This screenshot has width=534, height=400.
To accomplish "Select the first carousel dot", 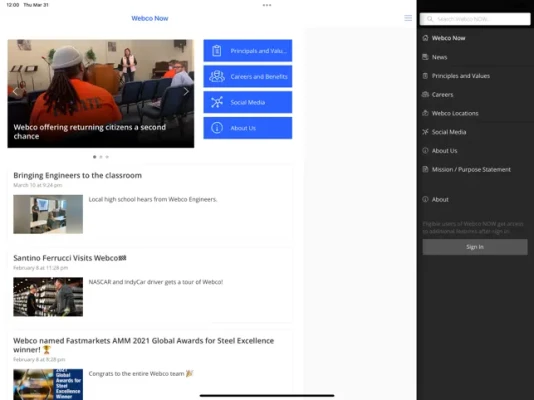I will 94,157.
